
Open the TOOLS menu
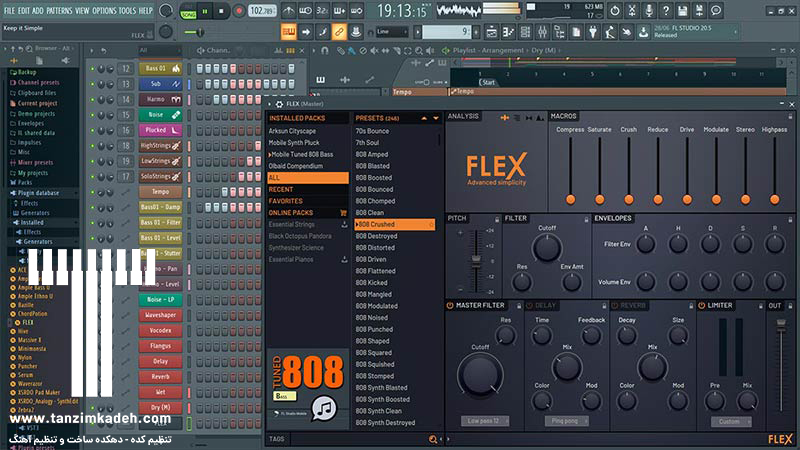point(128,11)
